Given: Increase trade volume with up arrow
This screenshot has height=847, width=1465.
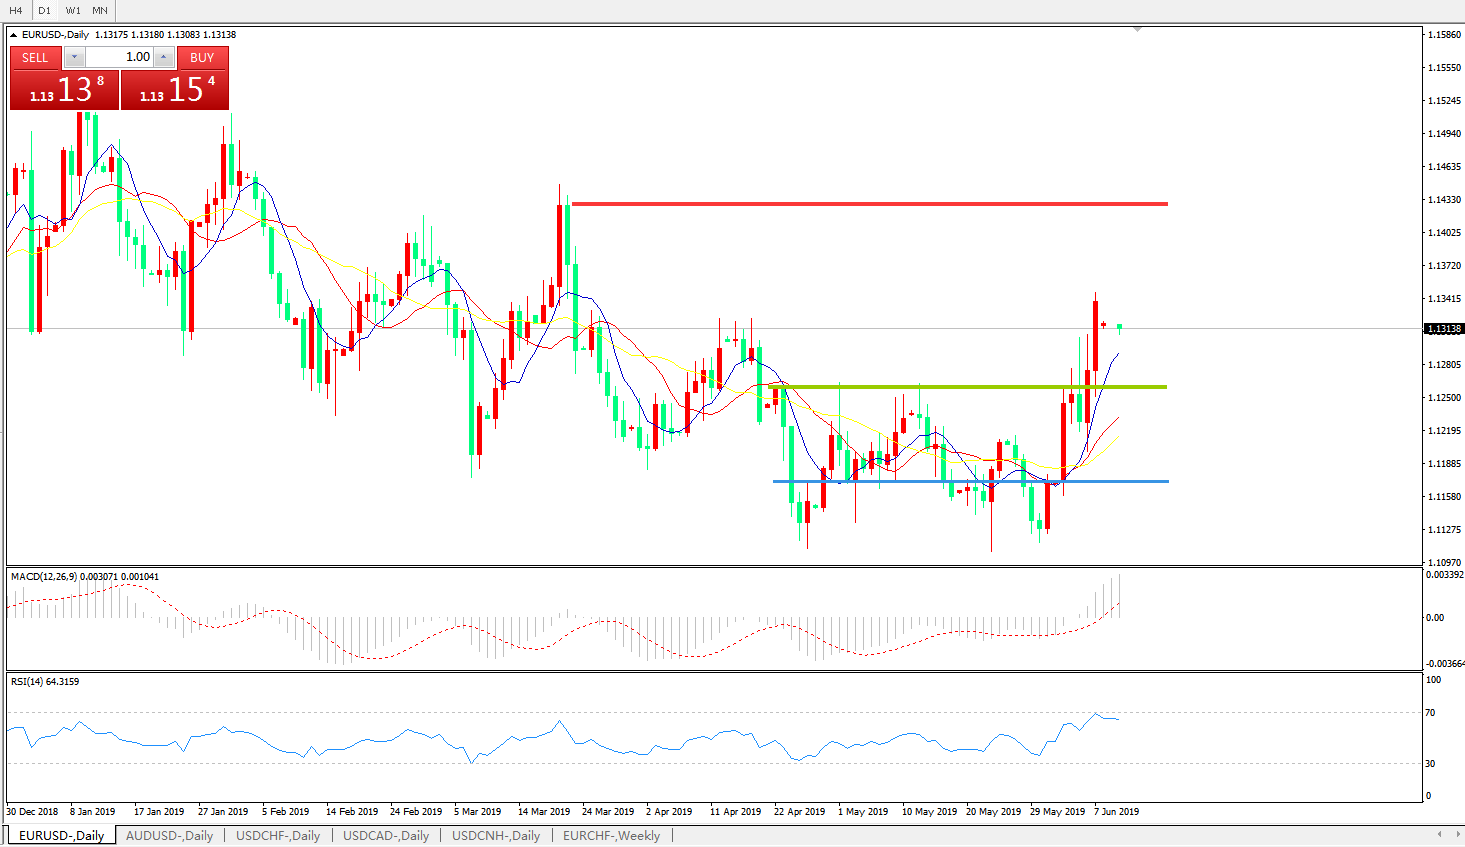Looking at the screenshot, I should pos(164,57).
